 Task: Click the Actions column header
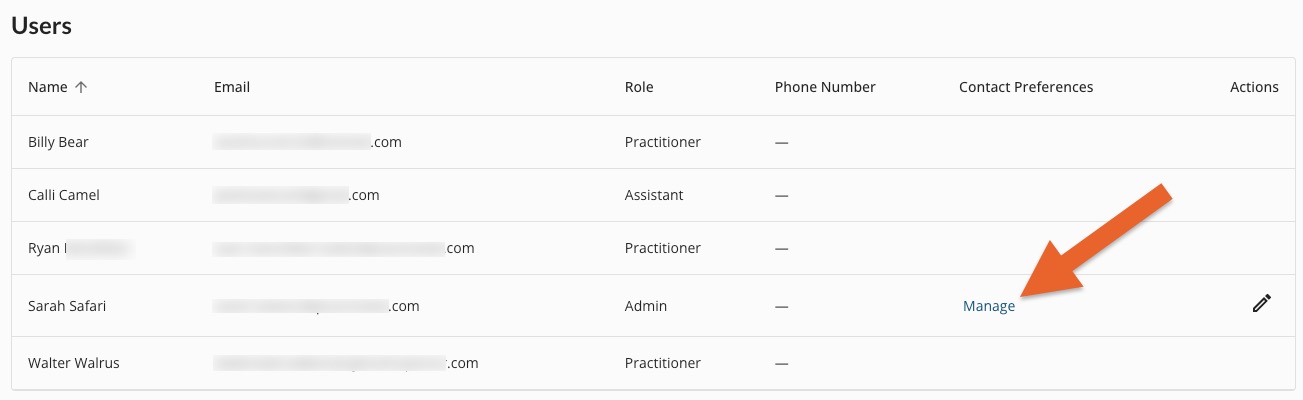point(1254,87)
